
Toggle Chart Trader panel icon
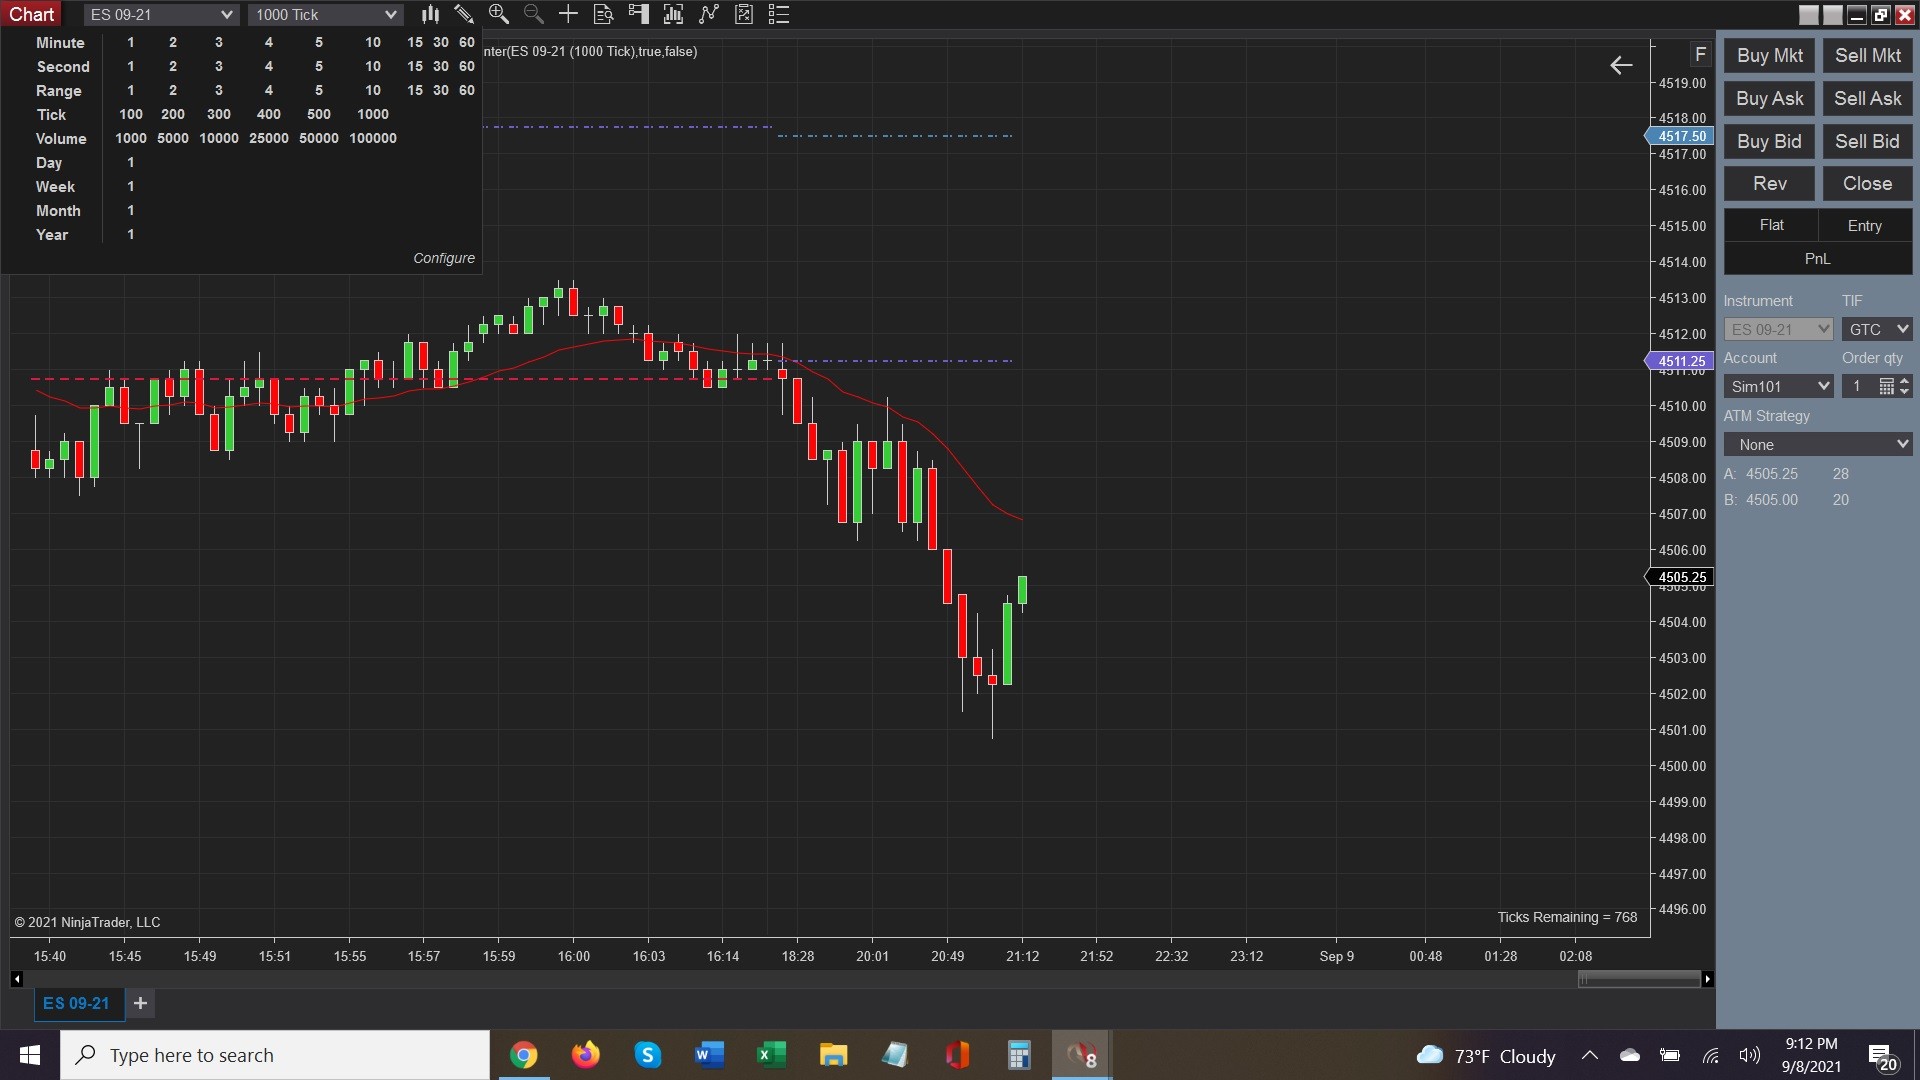tap(638, 14)
